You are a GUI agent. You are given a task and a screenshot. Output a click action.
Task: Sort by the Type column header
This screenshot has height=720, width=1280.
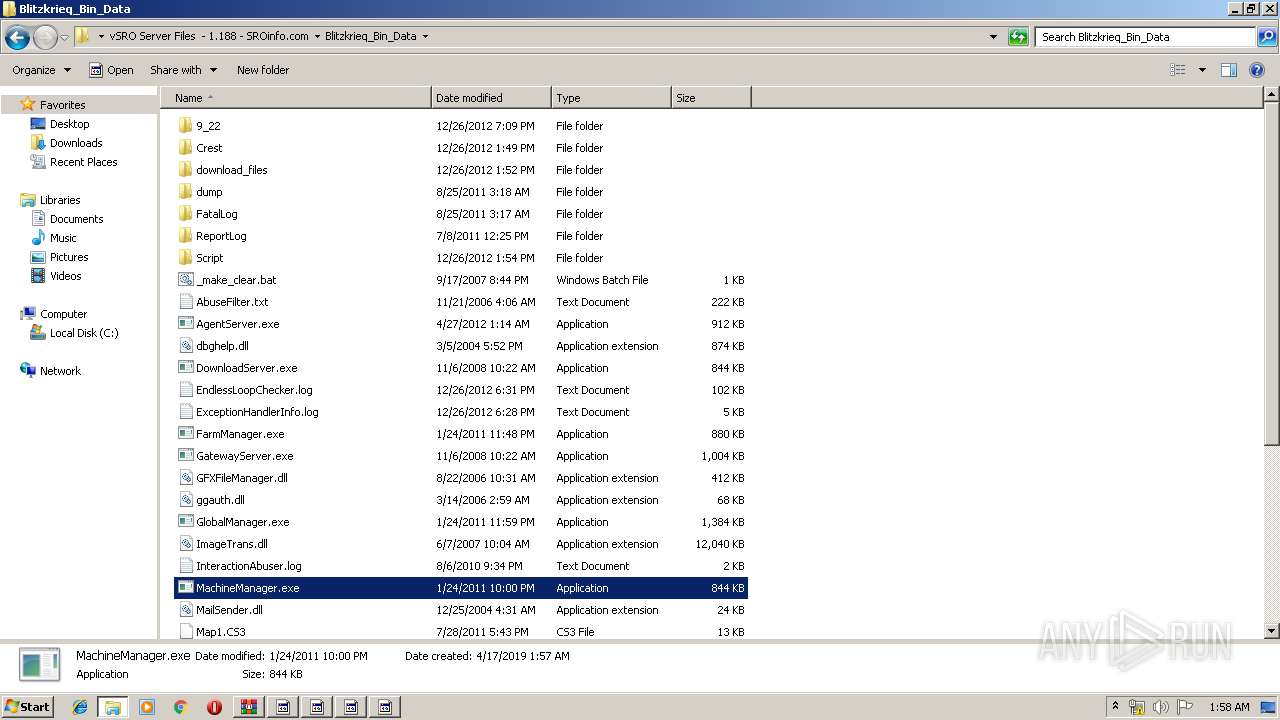click(611, 98)
